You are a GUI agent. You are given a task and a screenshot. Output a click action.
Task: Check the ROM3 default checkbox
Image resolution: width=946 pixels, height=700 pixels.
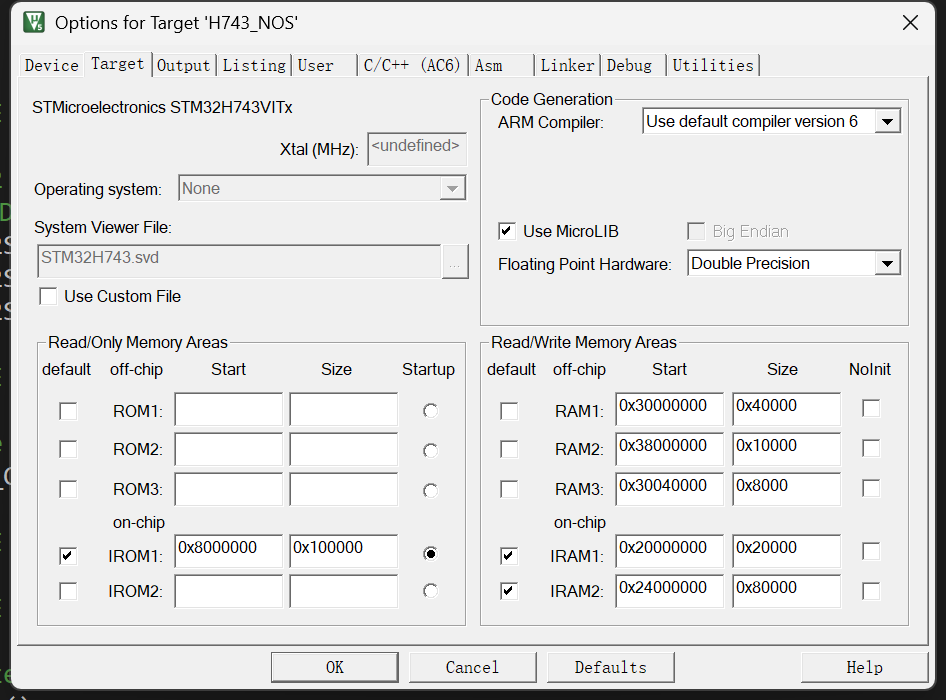coord(68,489)
